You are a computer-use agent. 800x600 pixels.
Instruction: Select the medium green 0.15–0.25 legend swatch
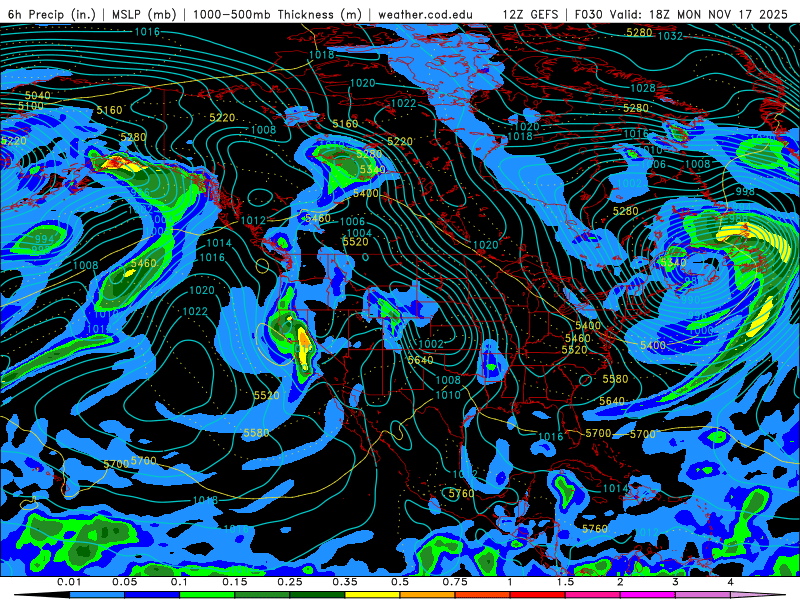[262, 595]
